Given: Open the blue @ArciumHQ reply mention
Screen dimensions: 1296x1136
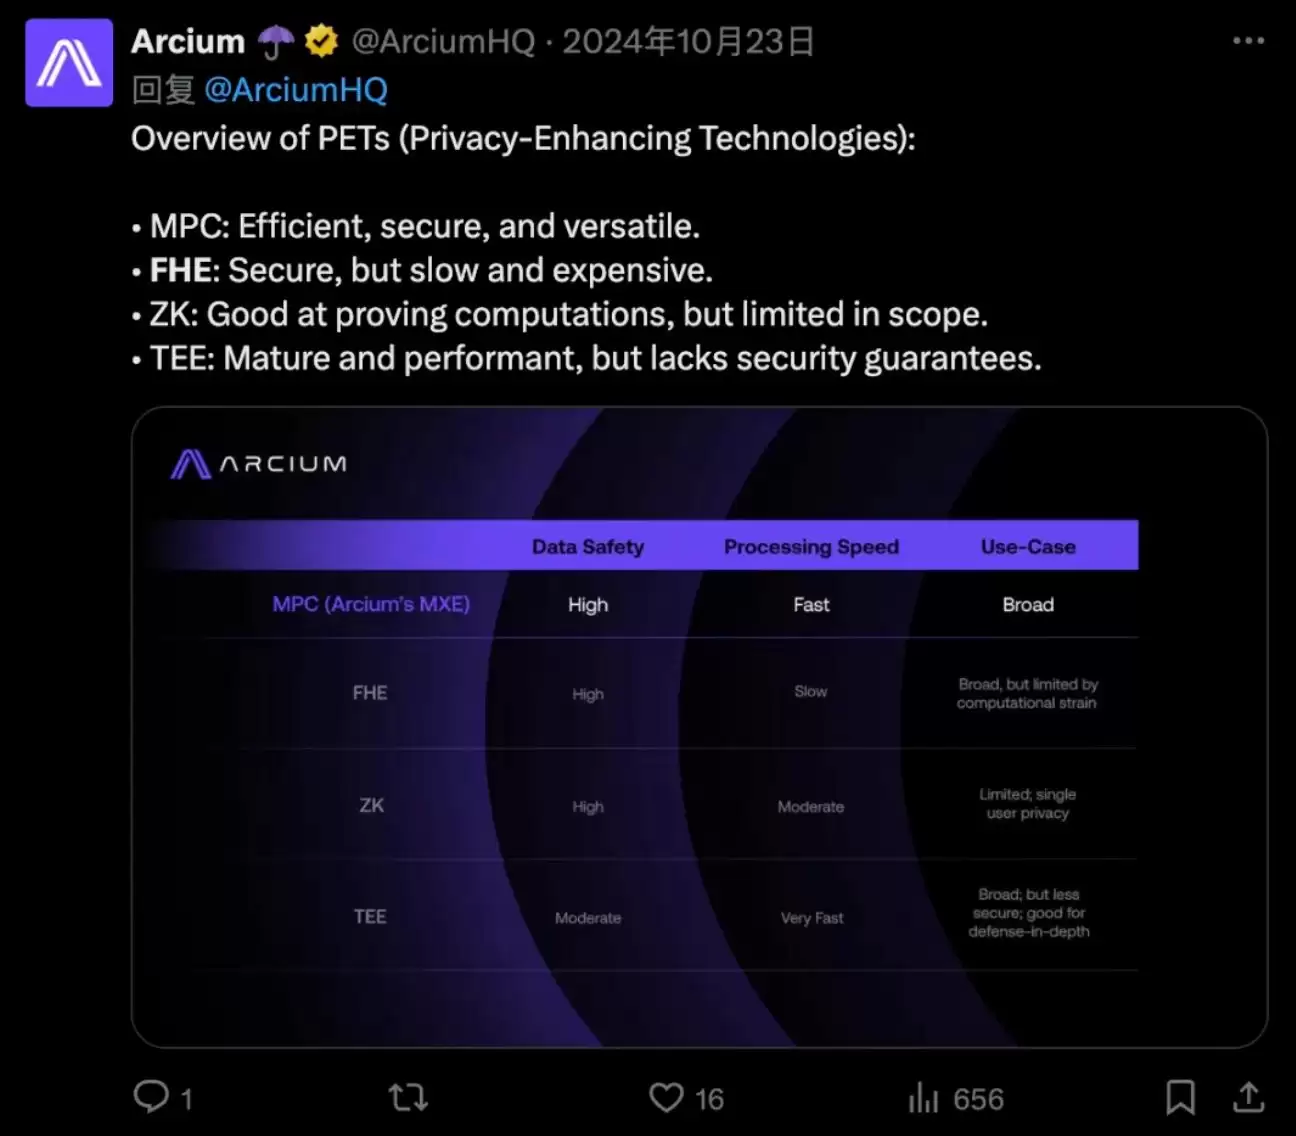Looking at the screenshot, I should pos(295,90).
